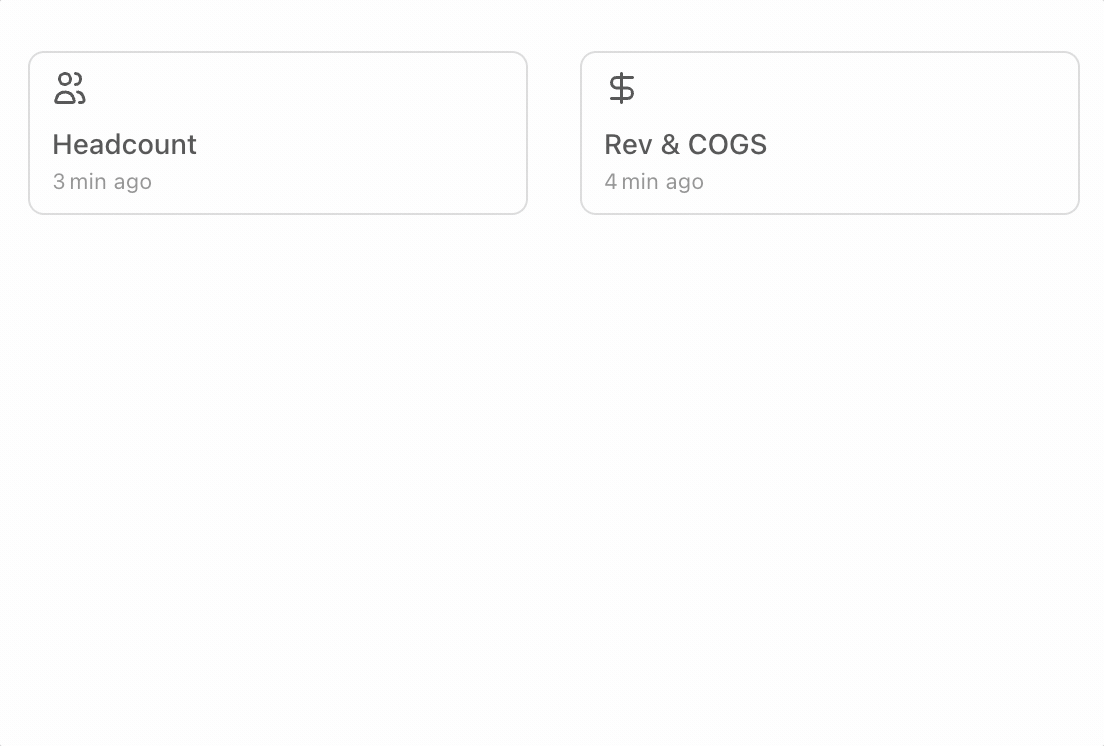This screenshot has width=1104, height=746.
Task: Click the "3 min ago" timestamp
Action: [x=102, y=182]
